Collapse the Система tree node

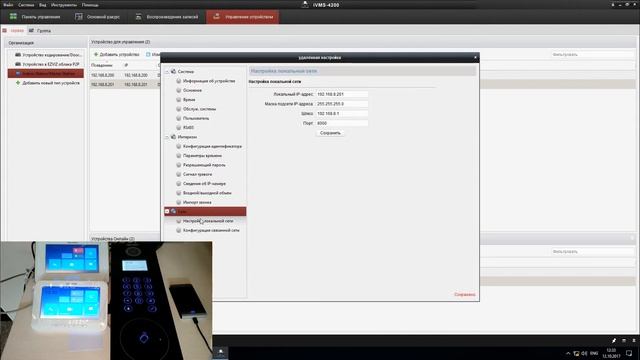click(167, 71)
